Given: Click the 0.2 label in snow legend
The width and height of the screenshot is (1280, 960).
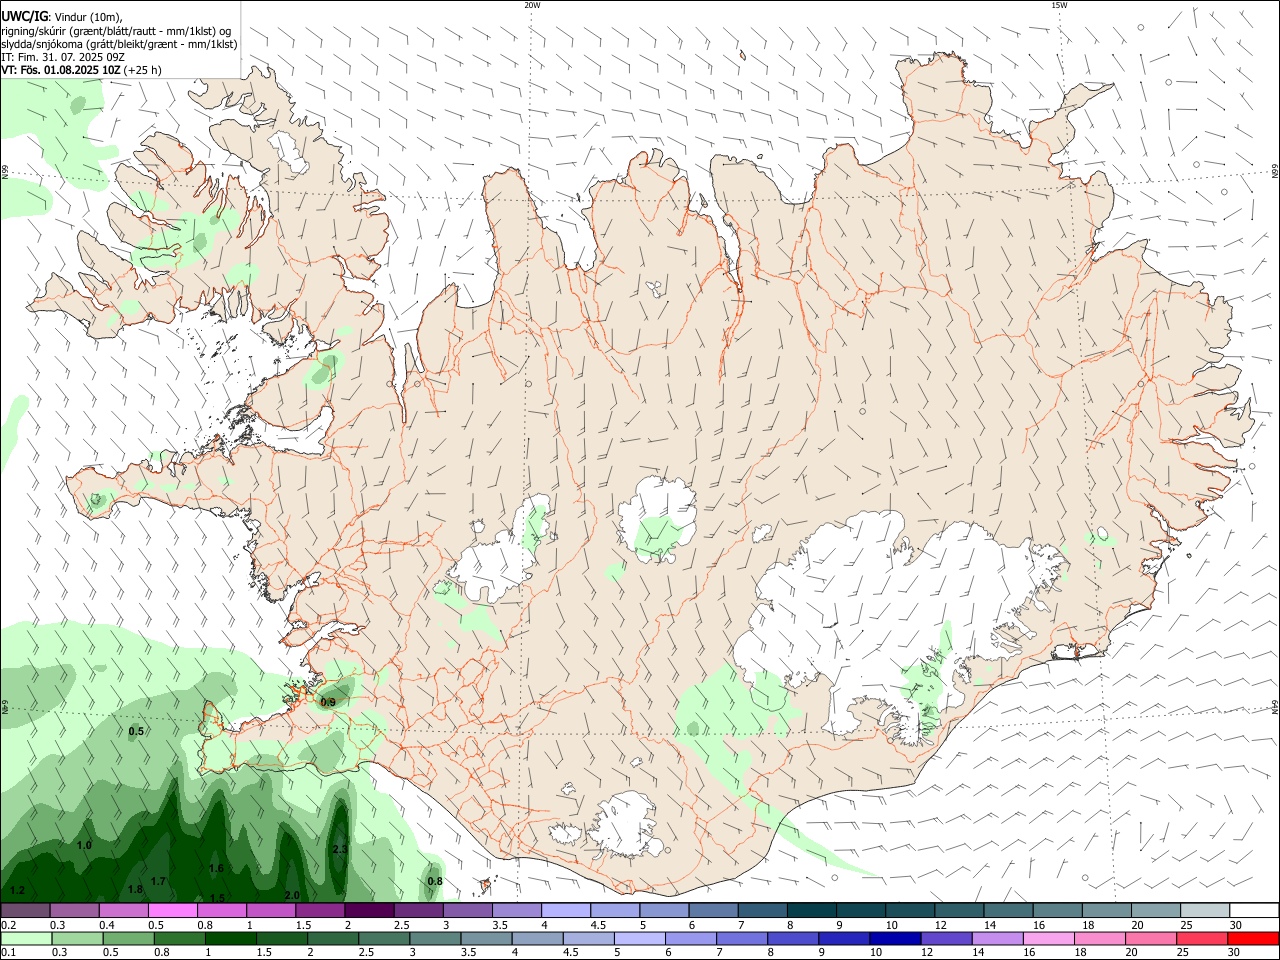Looking at the screenshot, I should [x=8, y=925].
